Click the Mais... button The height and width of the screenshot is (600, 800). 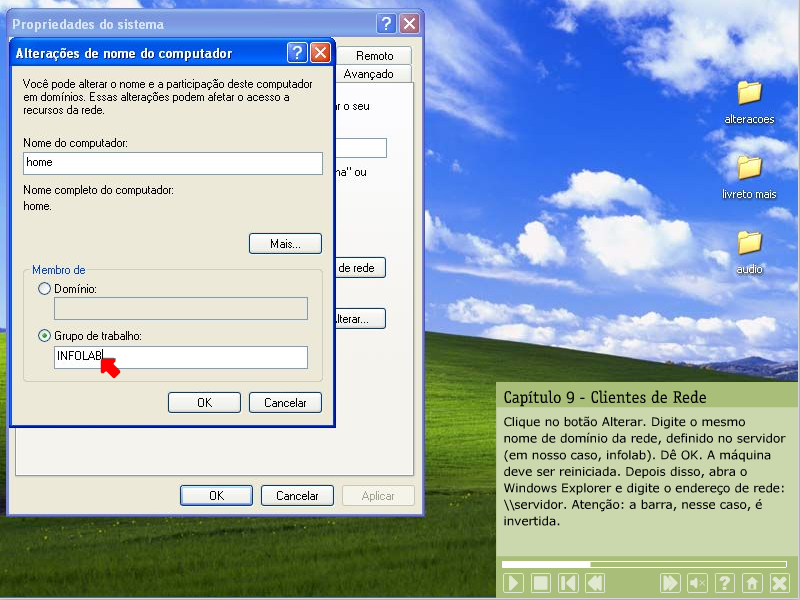tap(285, 243)
